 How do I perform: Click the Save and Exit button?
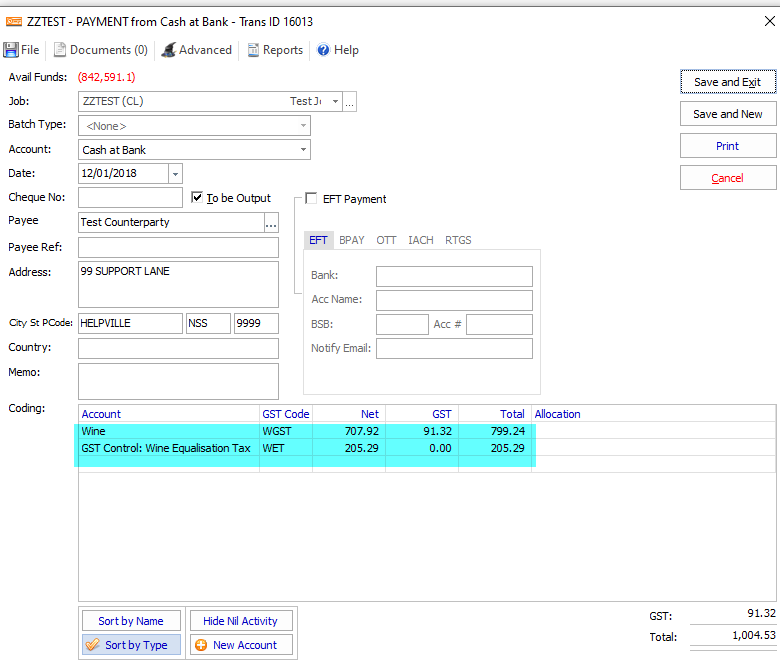tap(727, 83)
